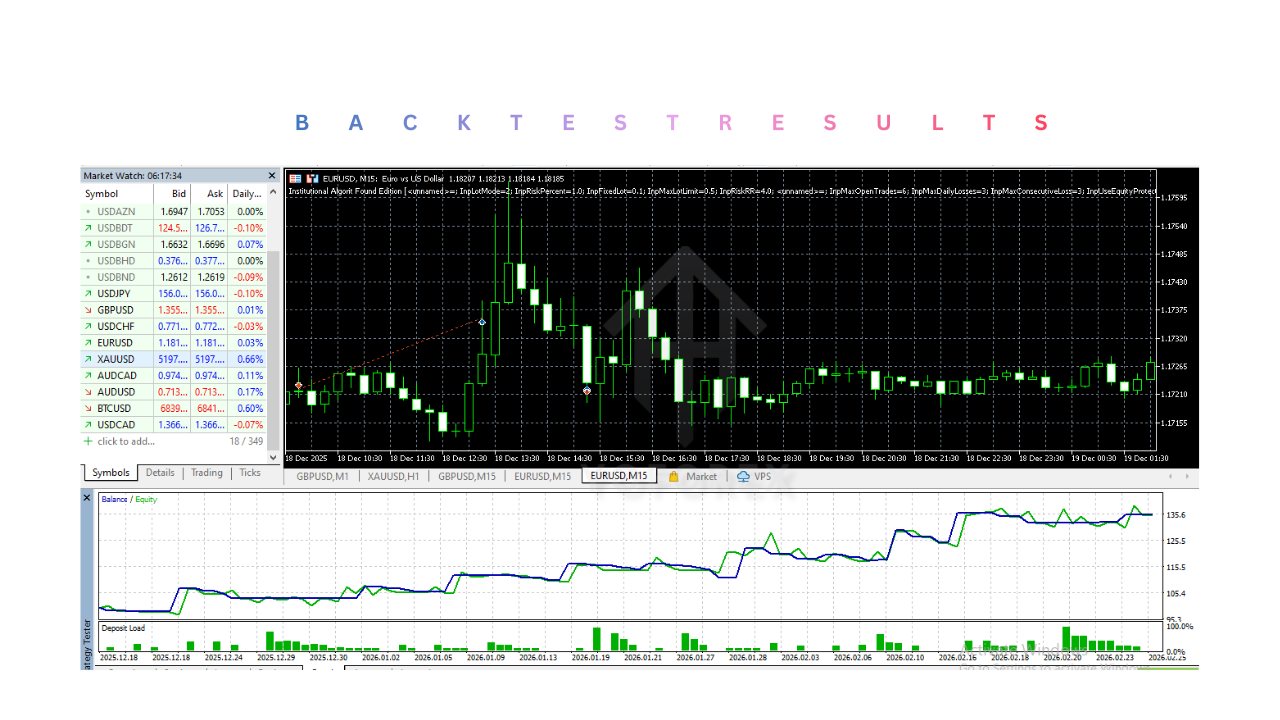The image size is (1280, 720).
Task: Switch to the Ticks tab
Action: 249,473
